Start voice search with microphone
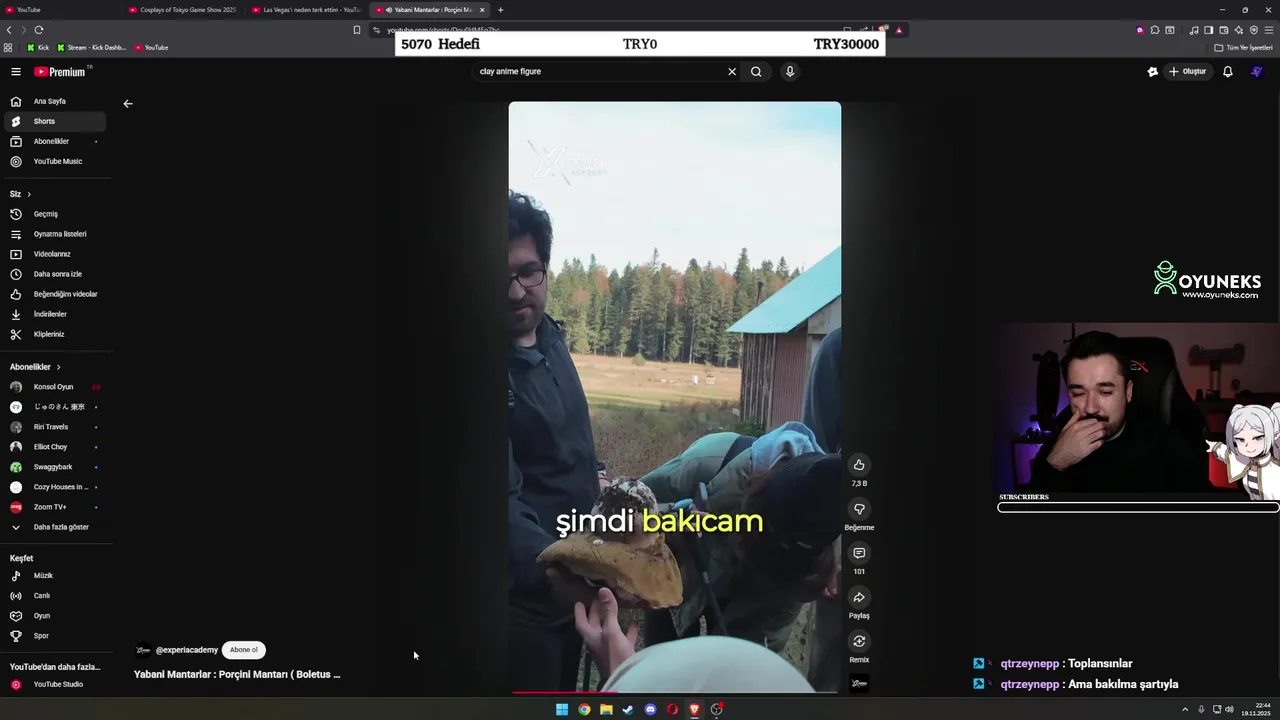This screenshot has width=1280, height=720. click(x=790, y=72)
